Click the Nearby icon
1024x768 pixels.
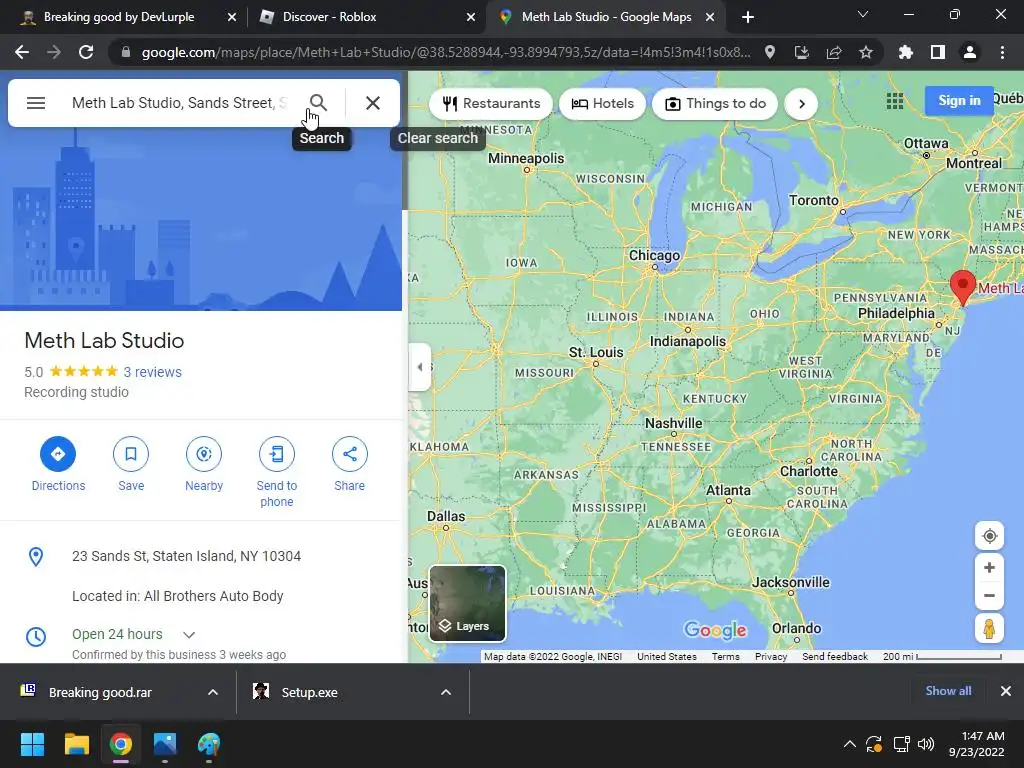204,454
